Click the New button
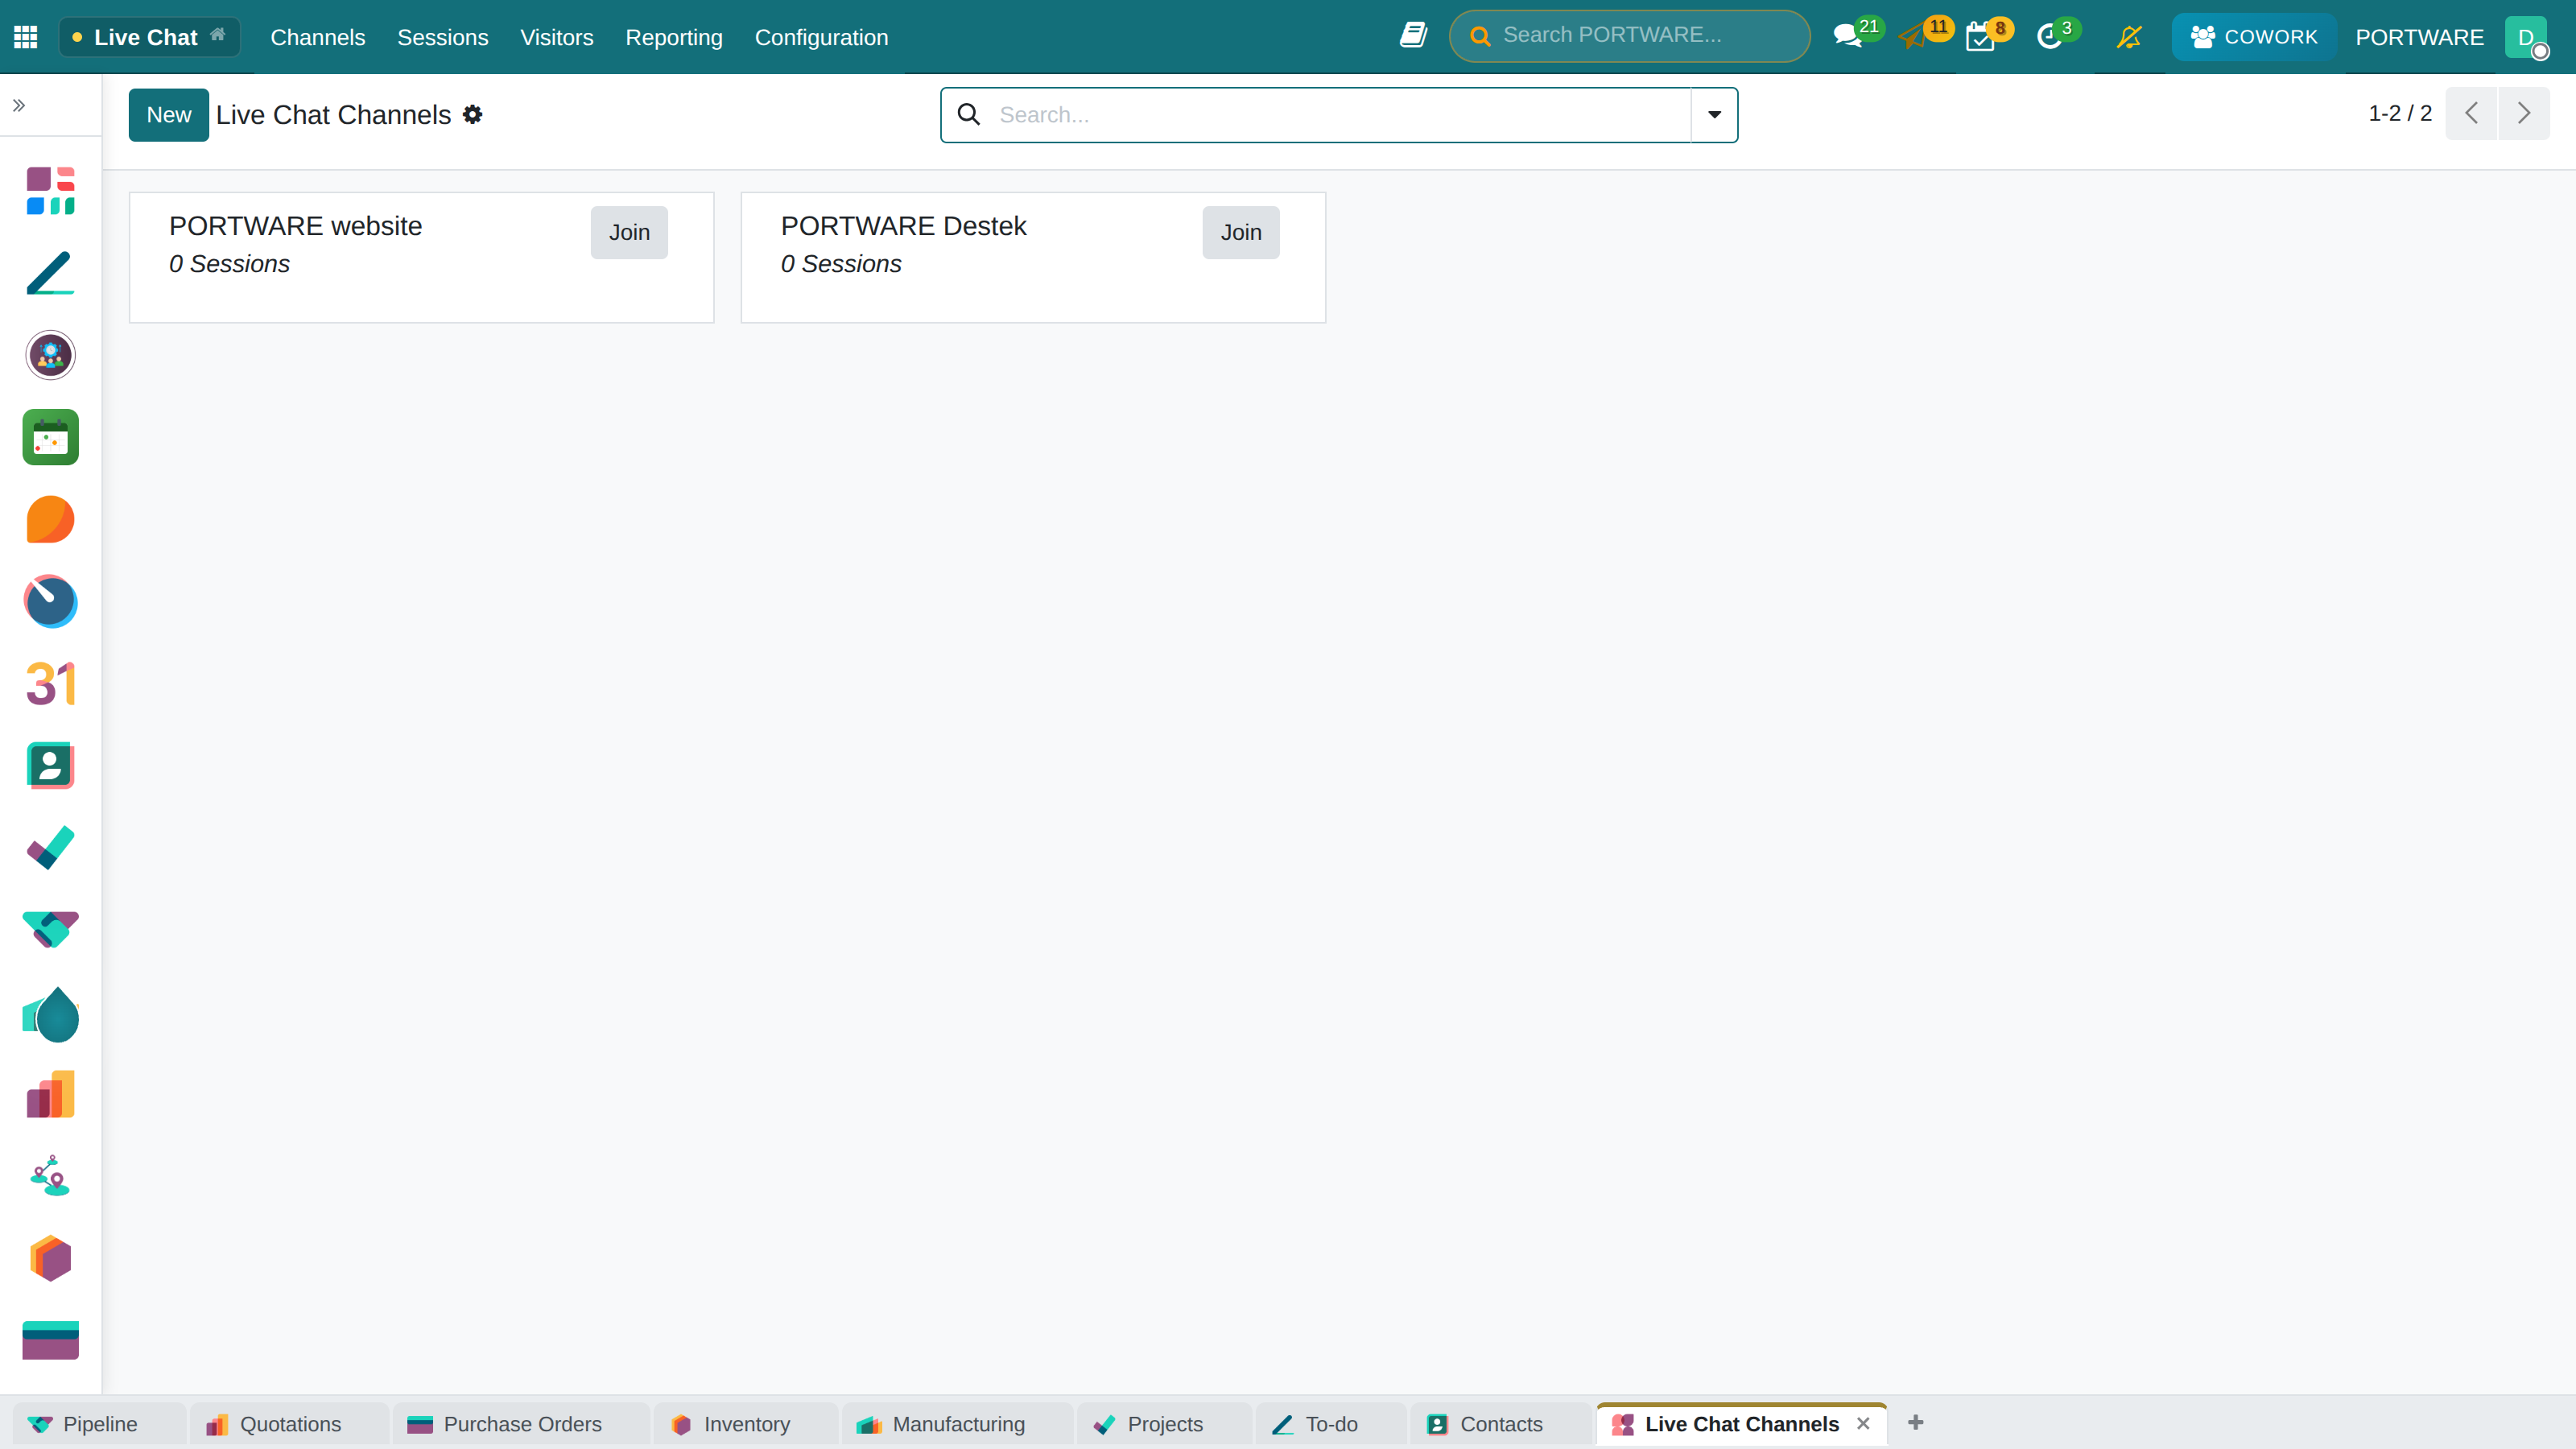The image size is (2576, 1449). (169, 115)
